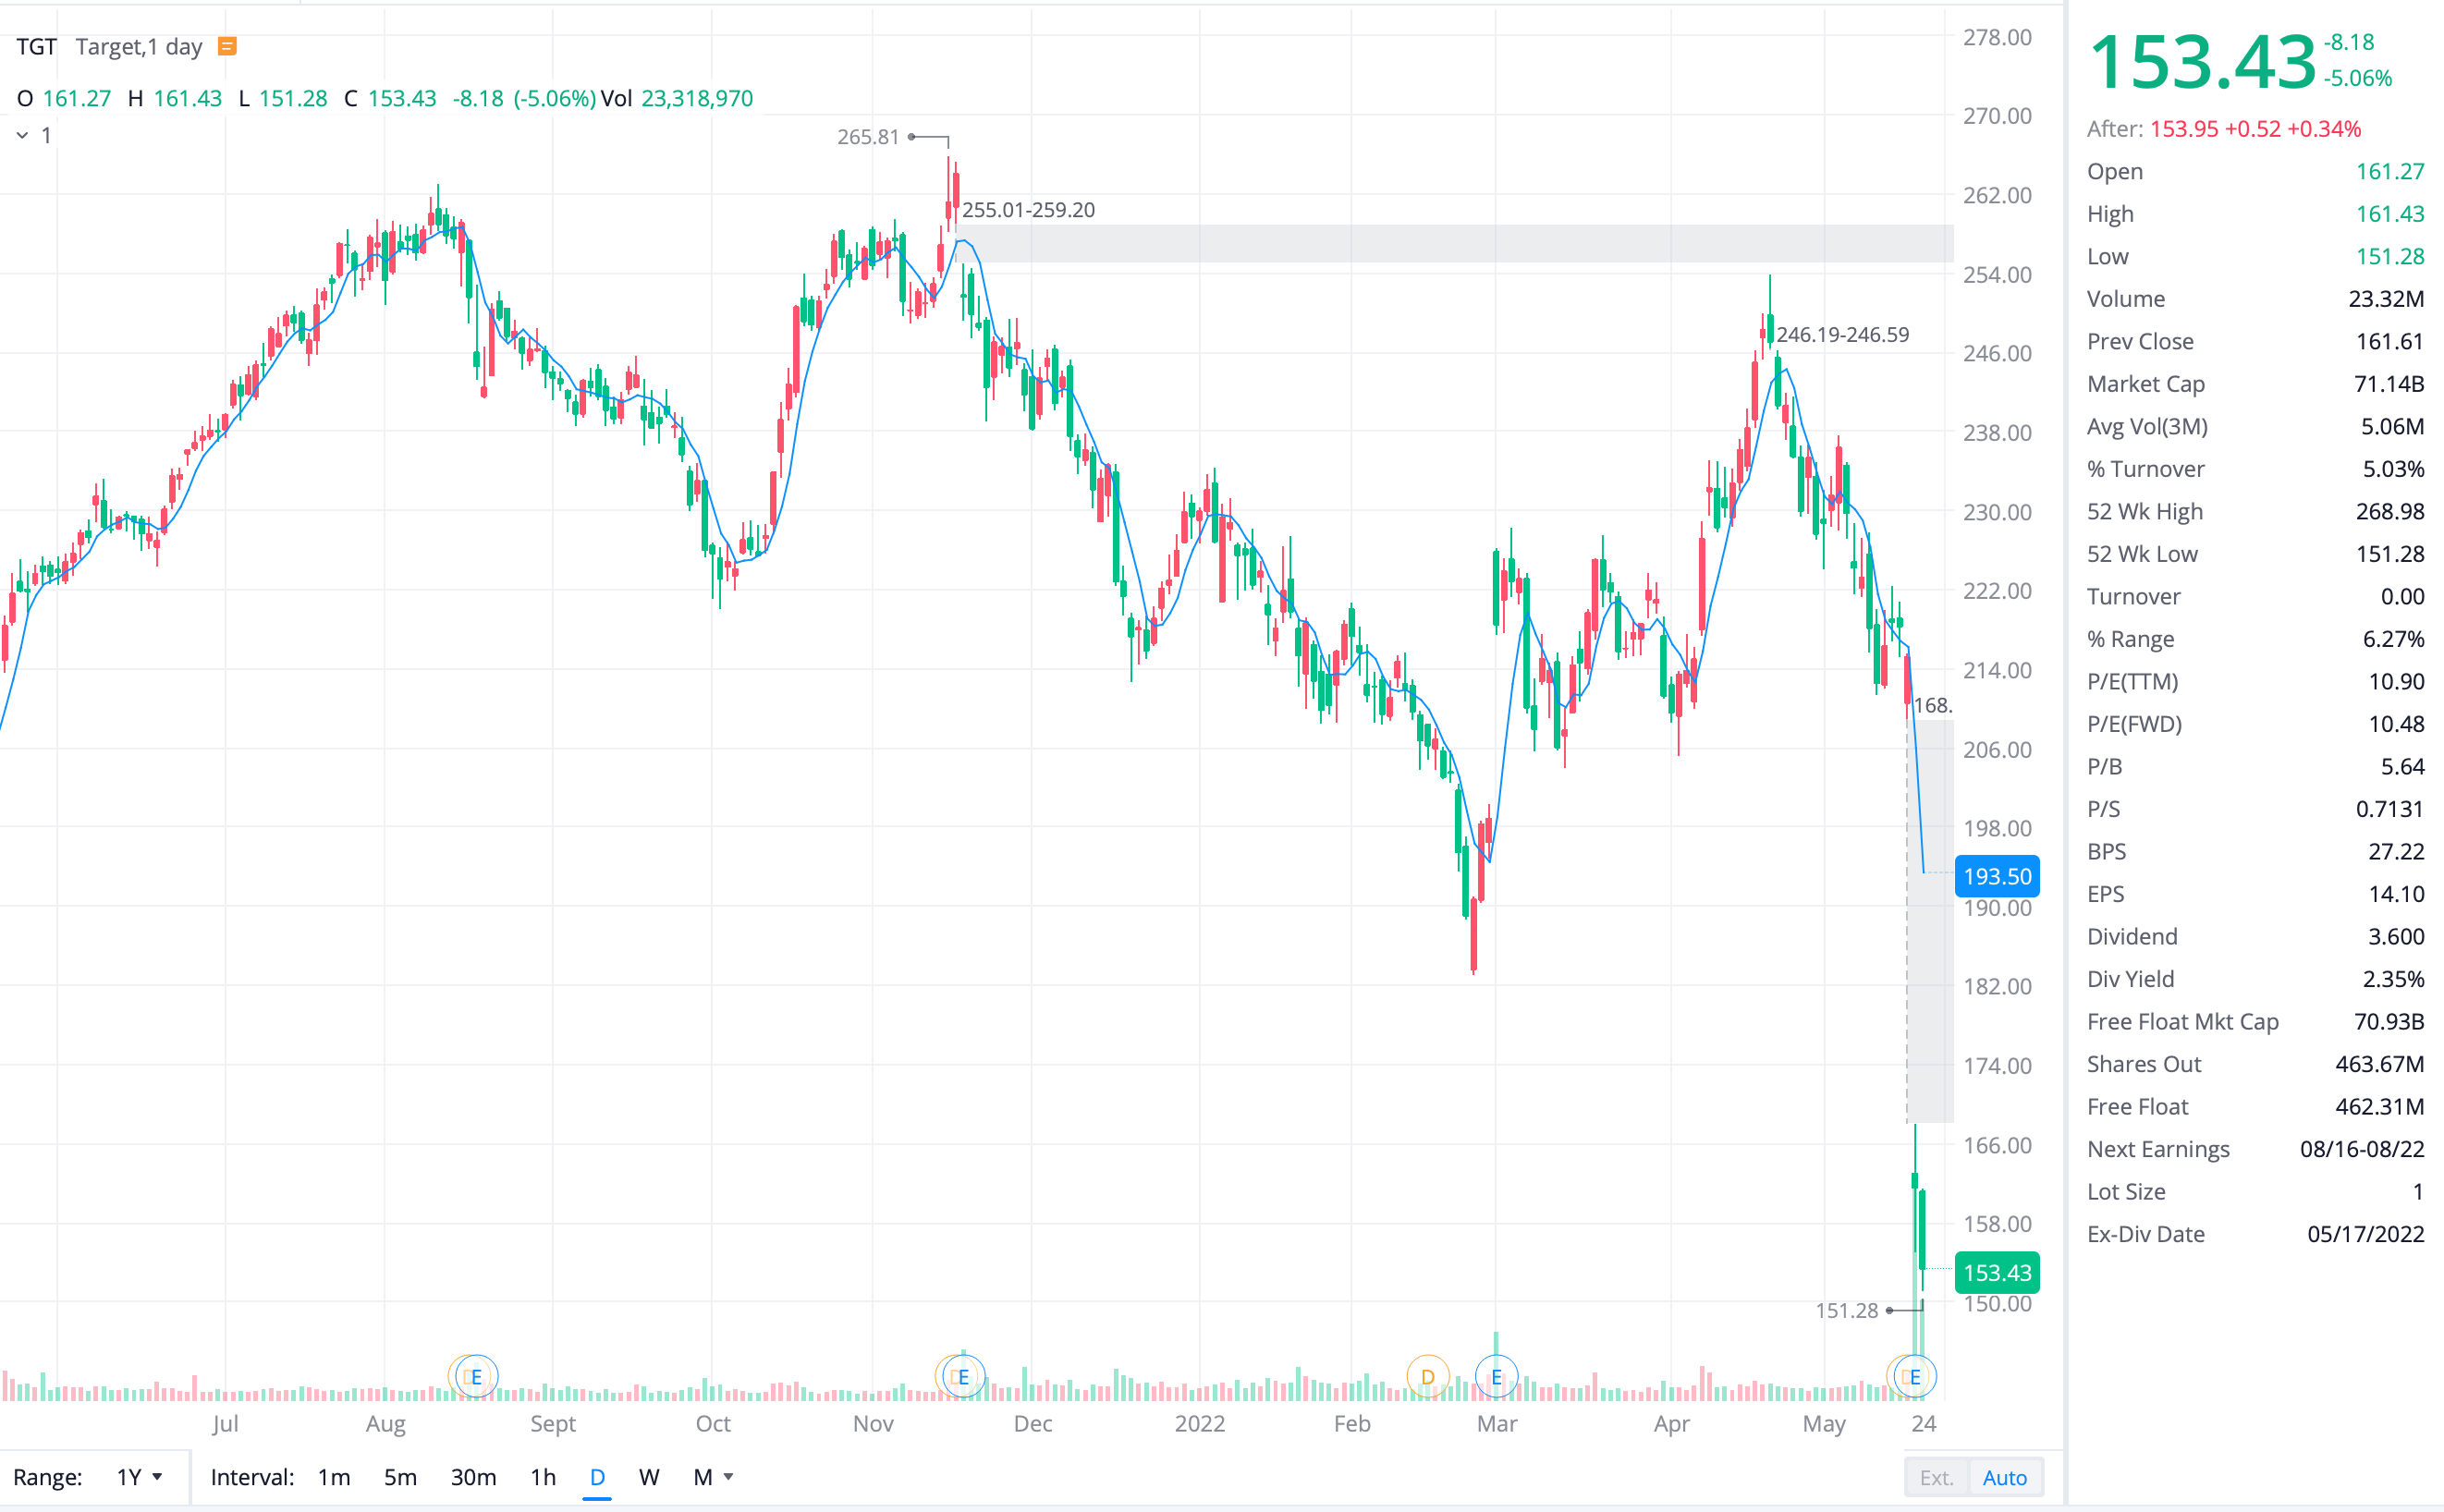The height and width of the screenshot is (1512, 2444).
Task: Click the large 153.43 last price
Action: pyautogui.click(x=2203, y=62)
